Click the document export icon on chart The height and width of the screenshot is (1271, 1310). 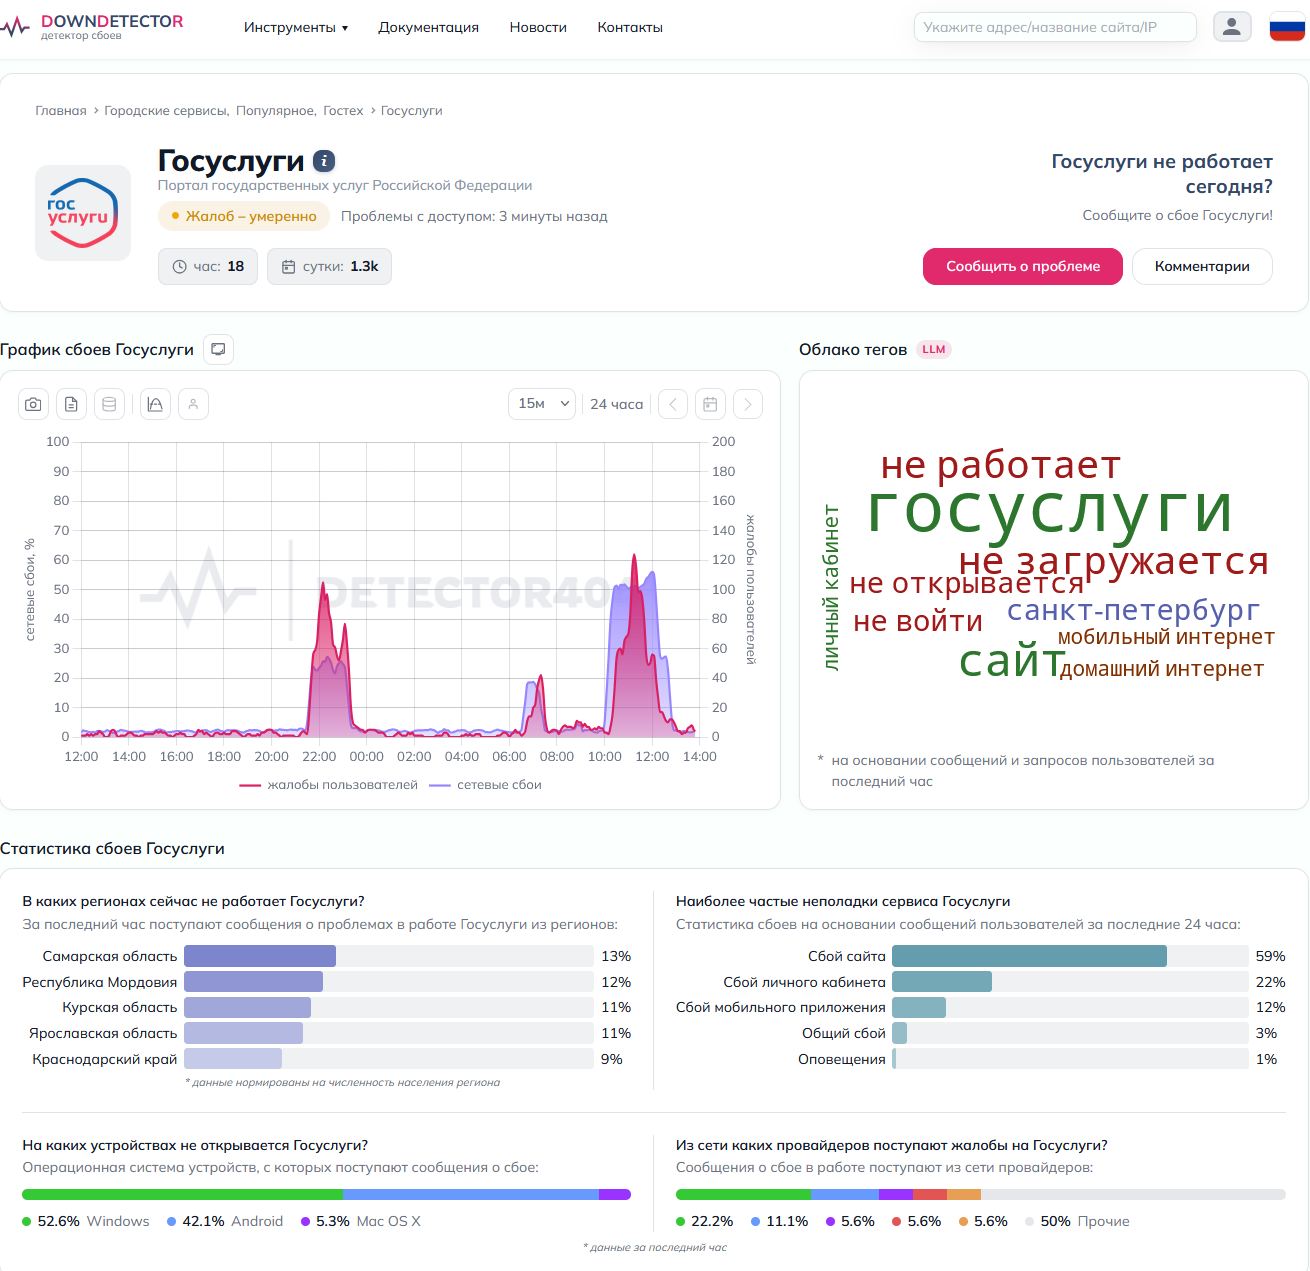71,404
